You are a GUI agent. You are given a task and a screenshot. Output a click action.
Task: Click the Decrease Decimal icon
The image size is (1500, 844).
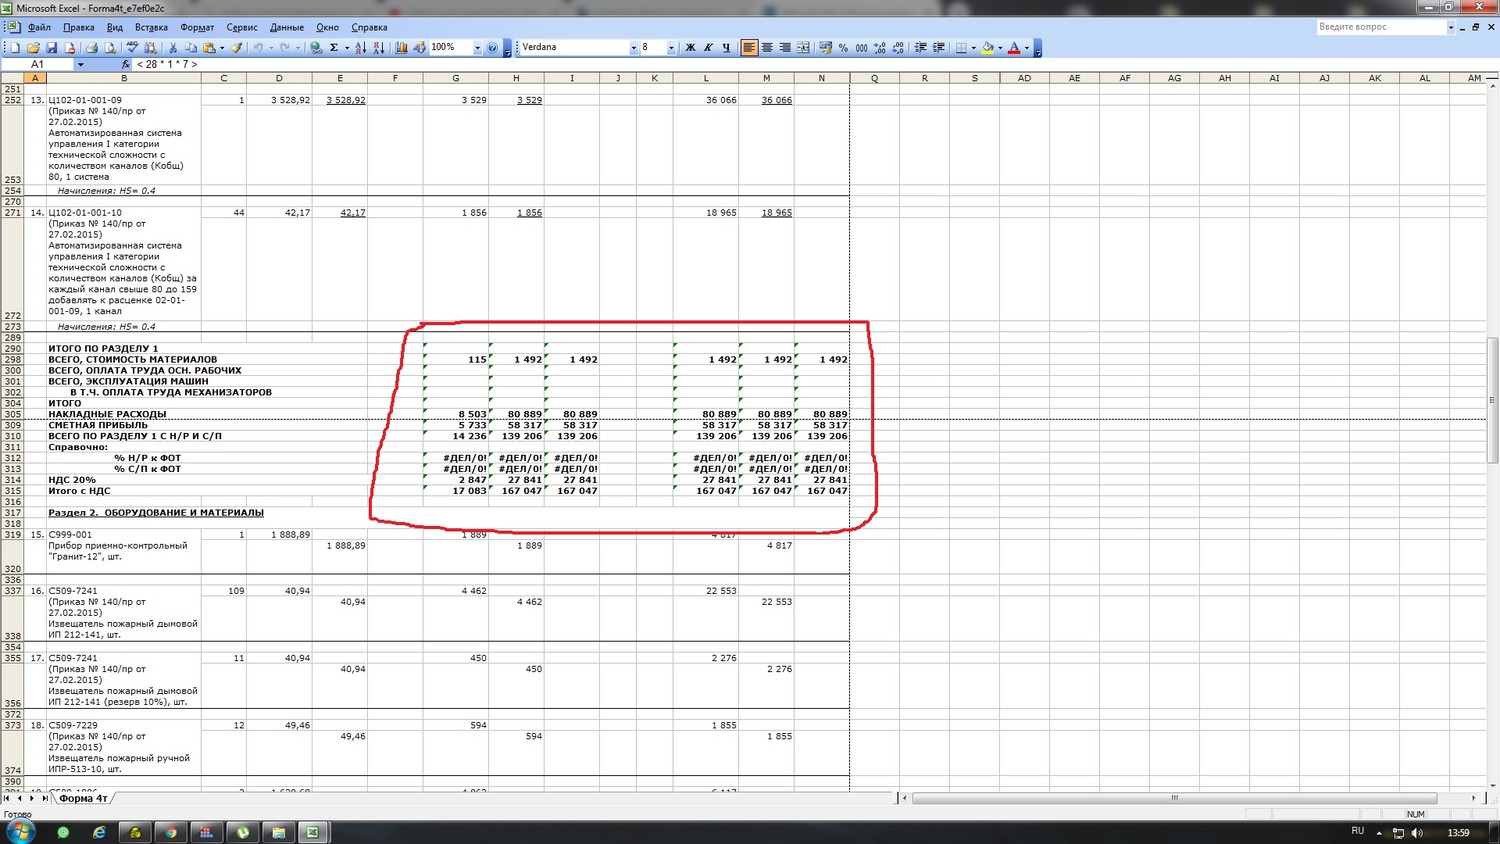[897, 47]
